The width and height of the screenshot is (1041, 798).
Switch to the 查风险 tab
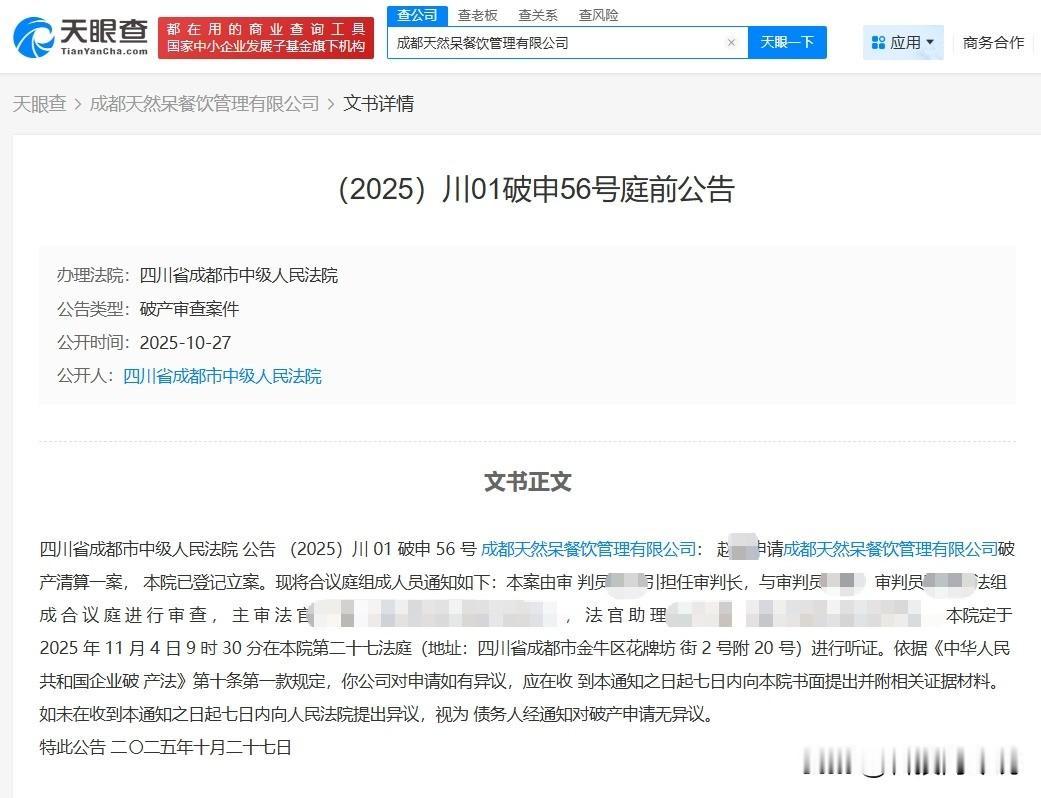point(598,15)
